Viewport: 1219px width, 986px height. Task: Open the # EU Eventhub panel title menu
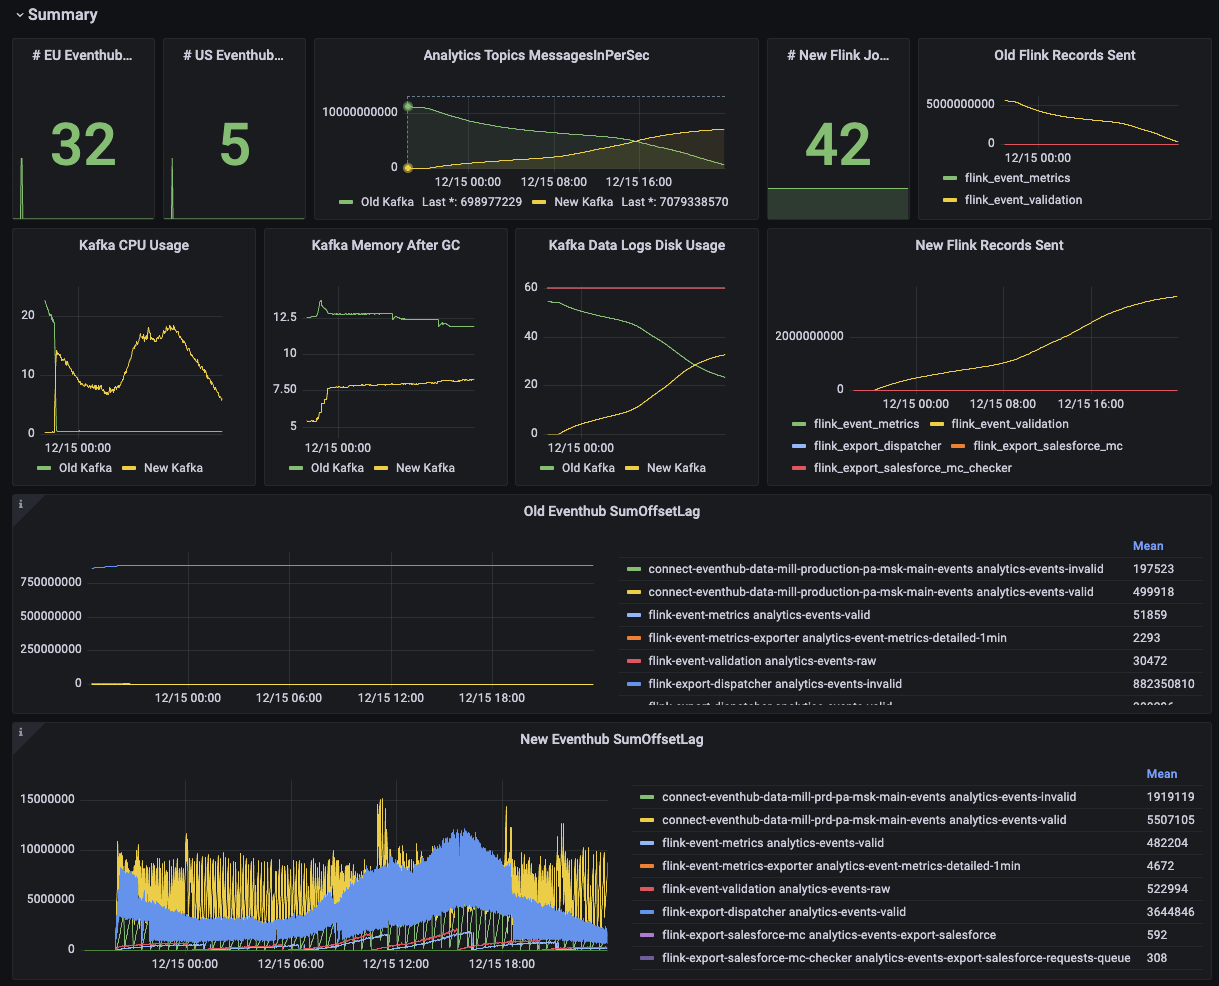(x=82, y=55)
